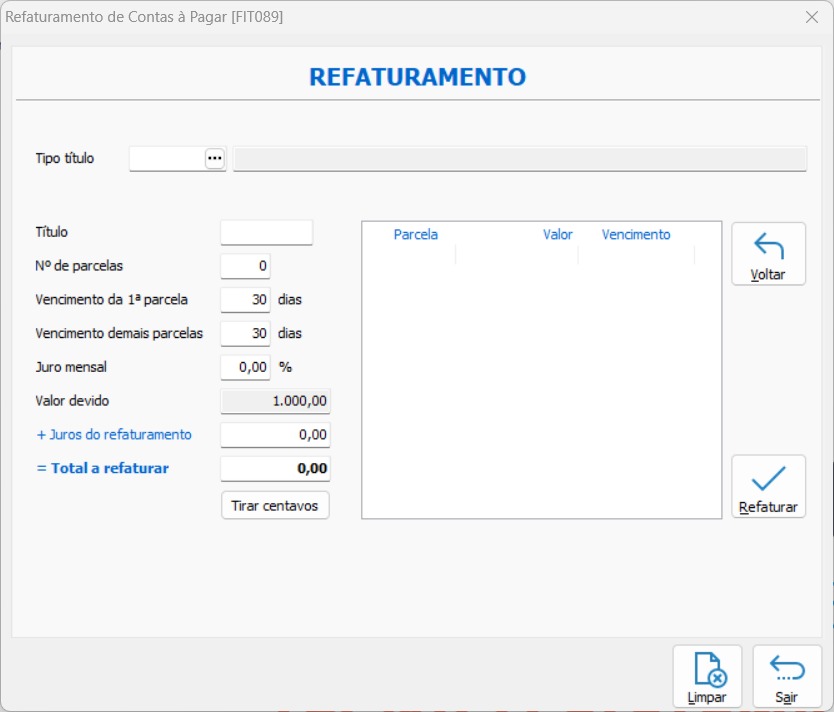The height and width of the screenshot is (712, 834).
Task: Select the Nº de parcelas field
Action: click(245, 266)
